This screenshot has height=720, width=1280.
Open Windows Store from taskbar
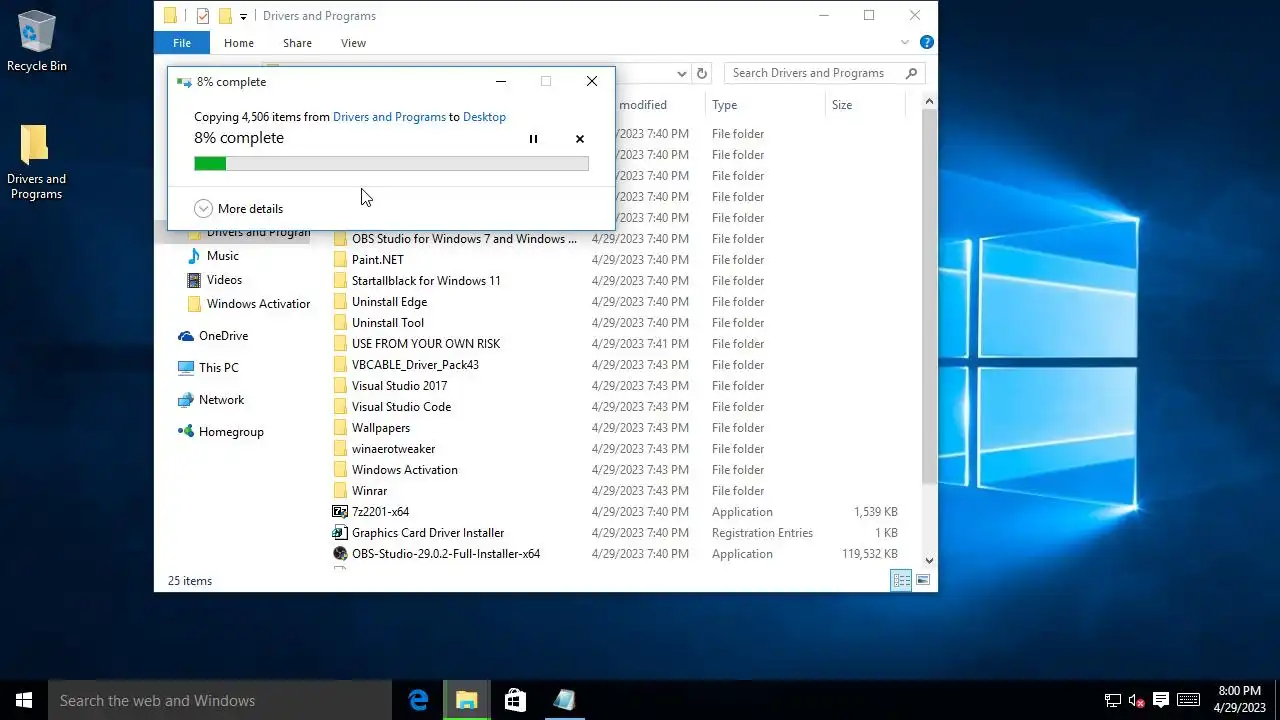click(515, 700)
